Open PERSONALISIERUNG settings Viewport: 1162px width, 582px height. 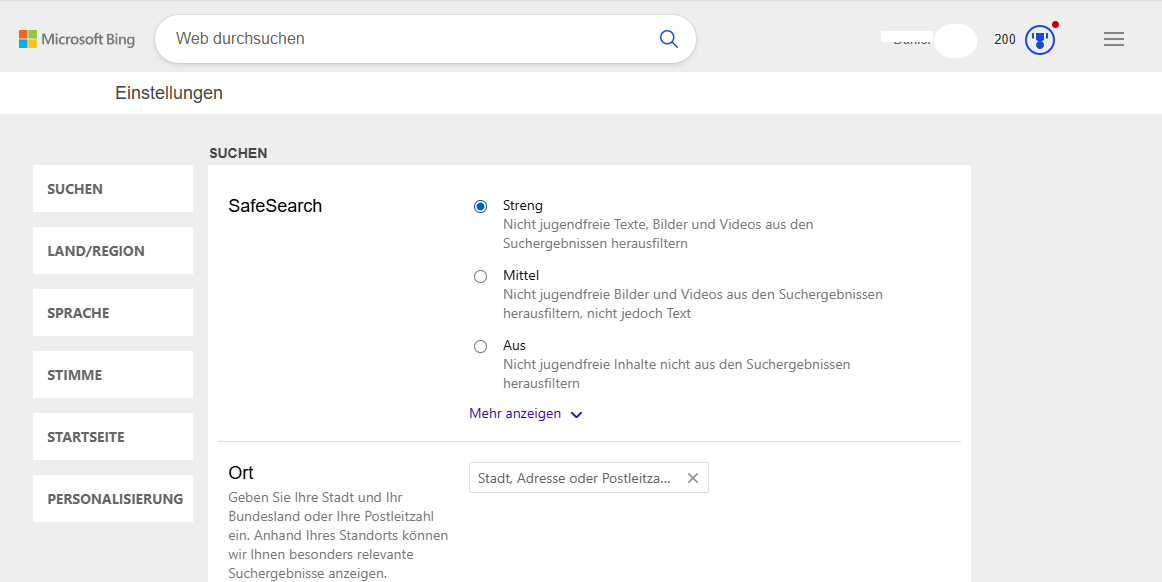click(x=113, y=499)
